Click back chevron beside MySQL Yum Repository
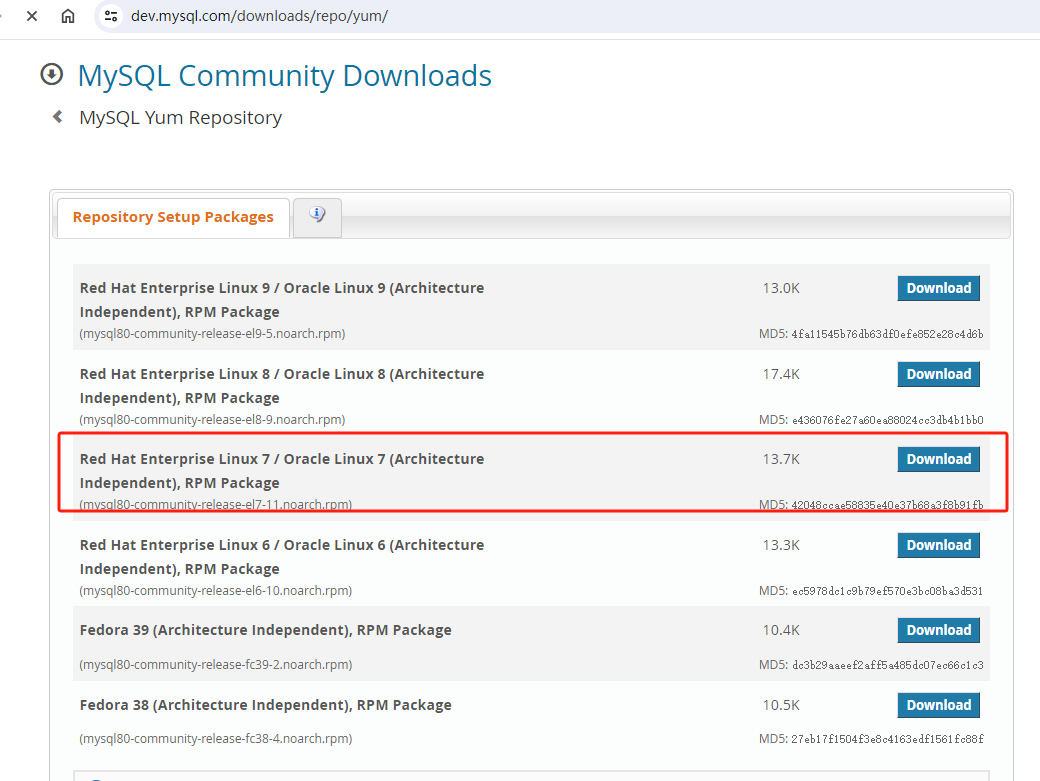Viewport: 1040px width, 781px height. tap(58, 117)
